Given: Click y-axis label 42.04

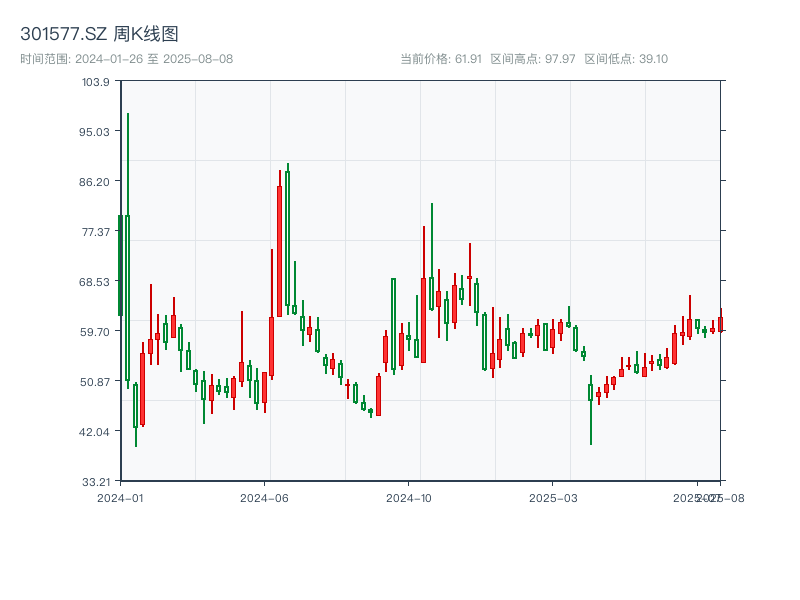Looking at the screenshot, I should pos(94,432).
